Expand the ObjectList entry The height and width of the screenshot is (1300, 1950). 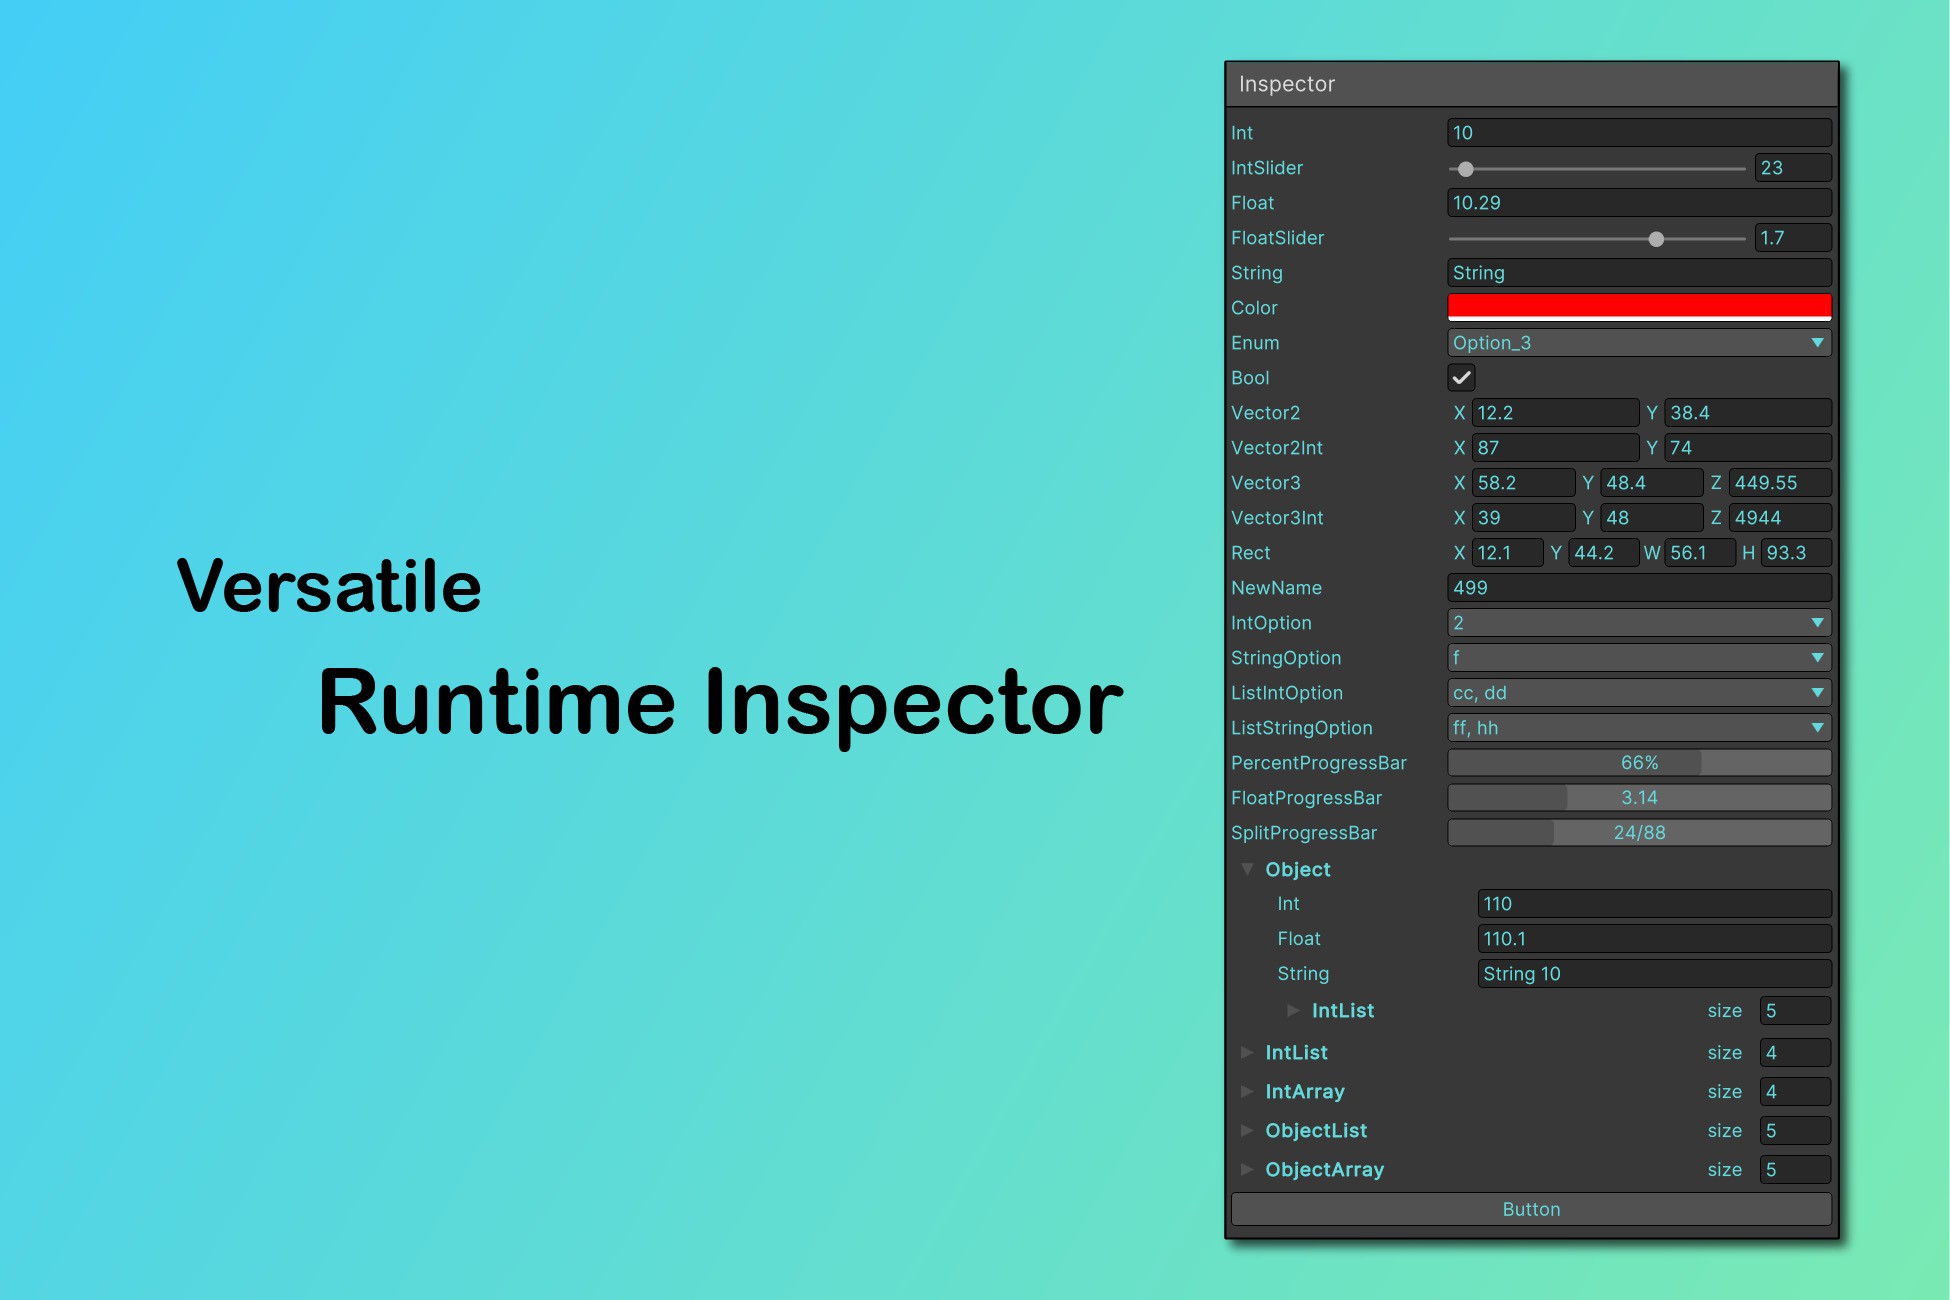(1248, 1130)
